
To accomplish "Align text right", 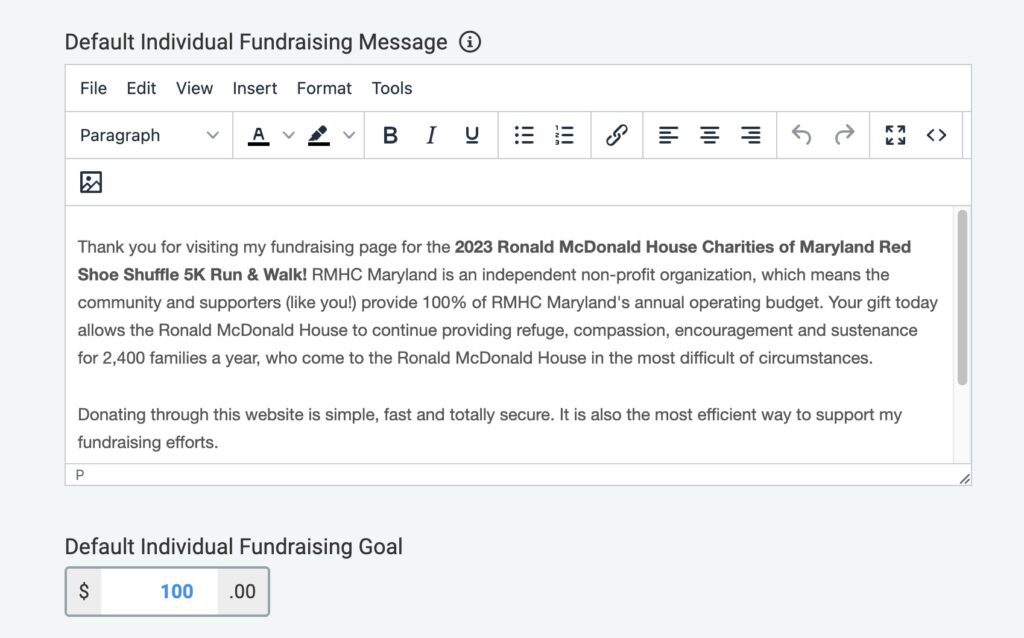I will coord(751,135).
